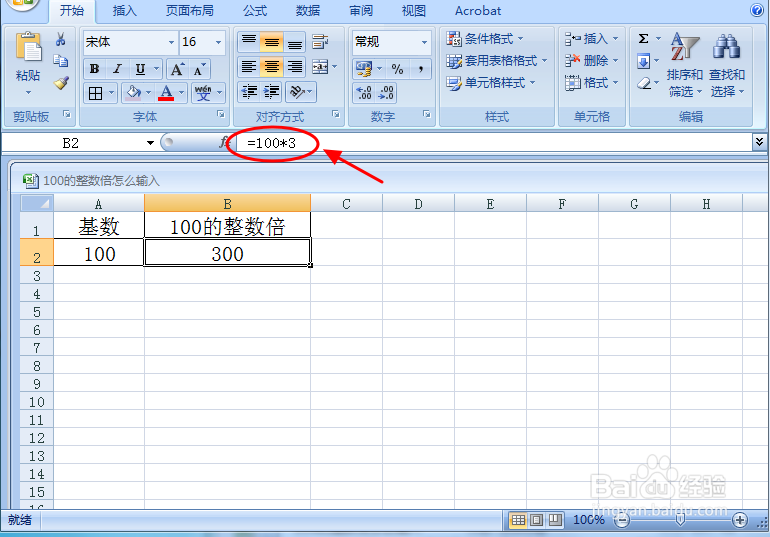Click the zoom in plus button

click(x=740, y=520)
